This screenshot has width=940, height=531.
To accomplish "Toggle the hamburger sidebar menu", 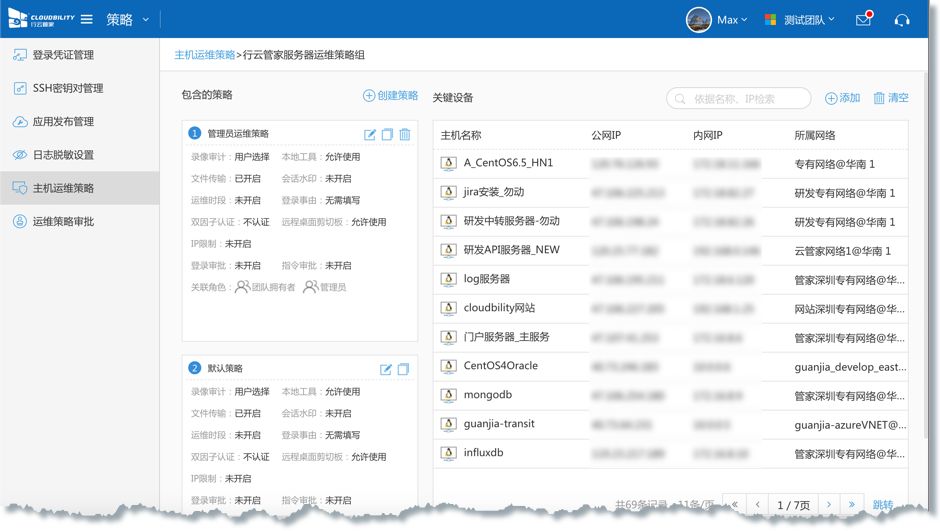I will click(x=87, y=20).
